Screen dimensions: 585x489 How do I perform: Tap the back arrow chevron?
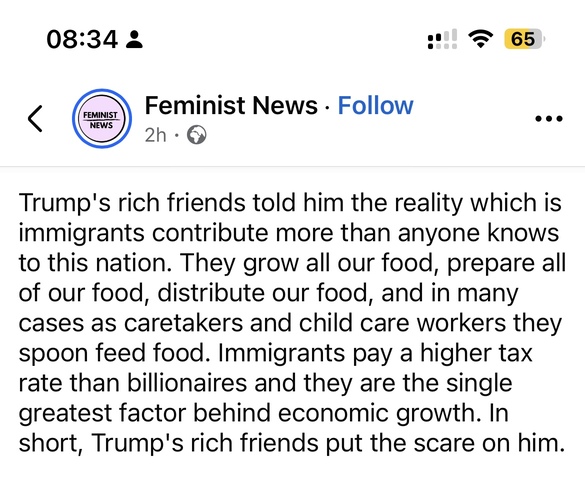tap(35, 119)
